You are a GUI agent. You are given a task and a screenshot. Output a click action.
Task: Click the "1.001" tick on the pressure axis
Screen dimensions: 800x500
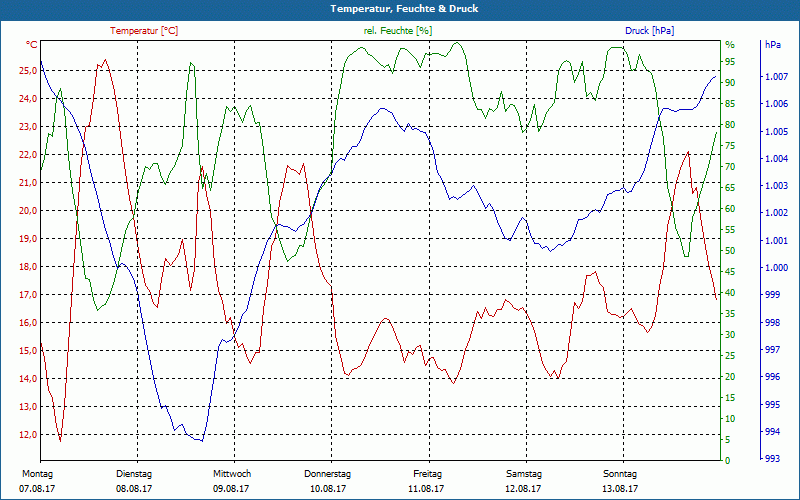pos(777,240)
